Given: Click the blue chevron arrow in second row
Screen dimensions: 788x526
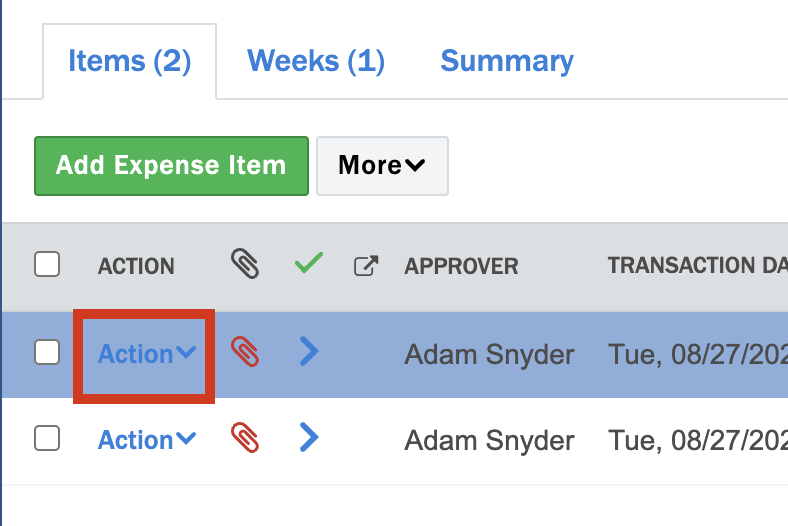Looking at the screenshot, I should [309, 437].
